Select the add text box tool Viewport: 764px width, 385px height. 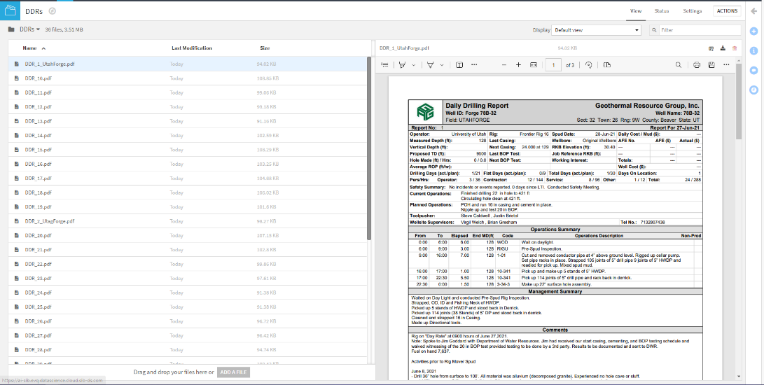click(x=459, y=65)
